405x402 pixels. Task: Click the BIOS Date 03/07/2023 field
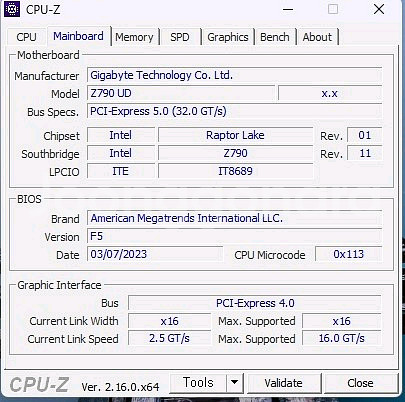tap(155, 254)
